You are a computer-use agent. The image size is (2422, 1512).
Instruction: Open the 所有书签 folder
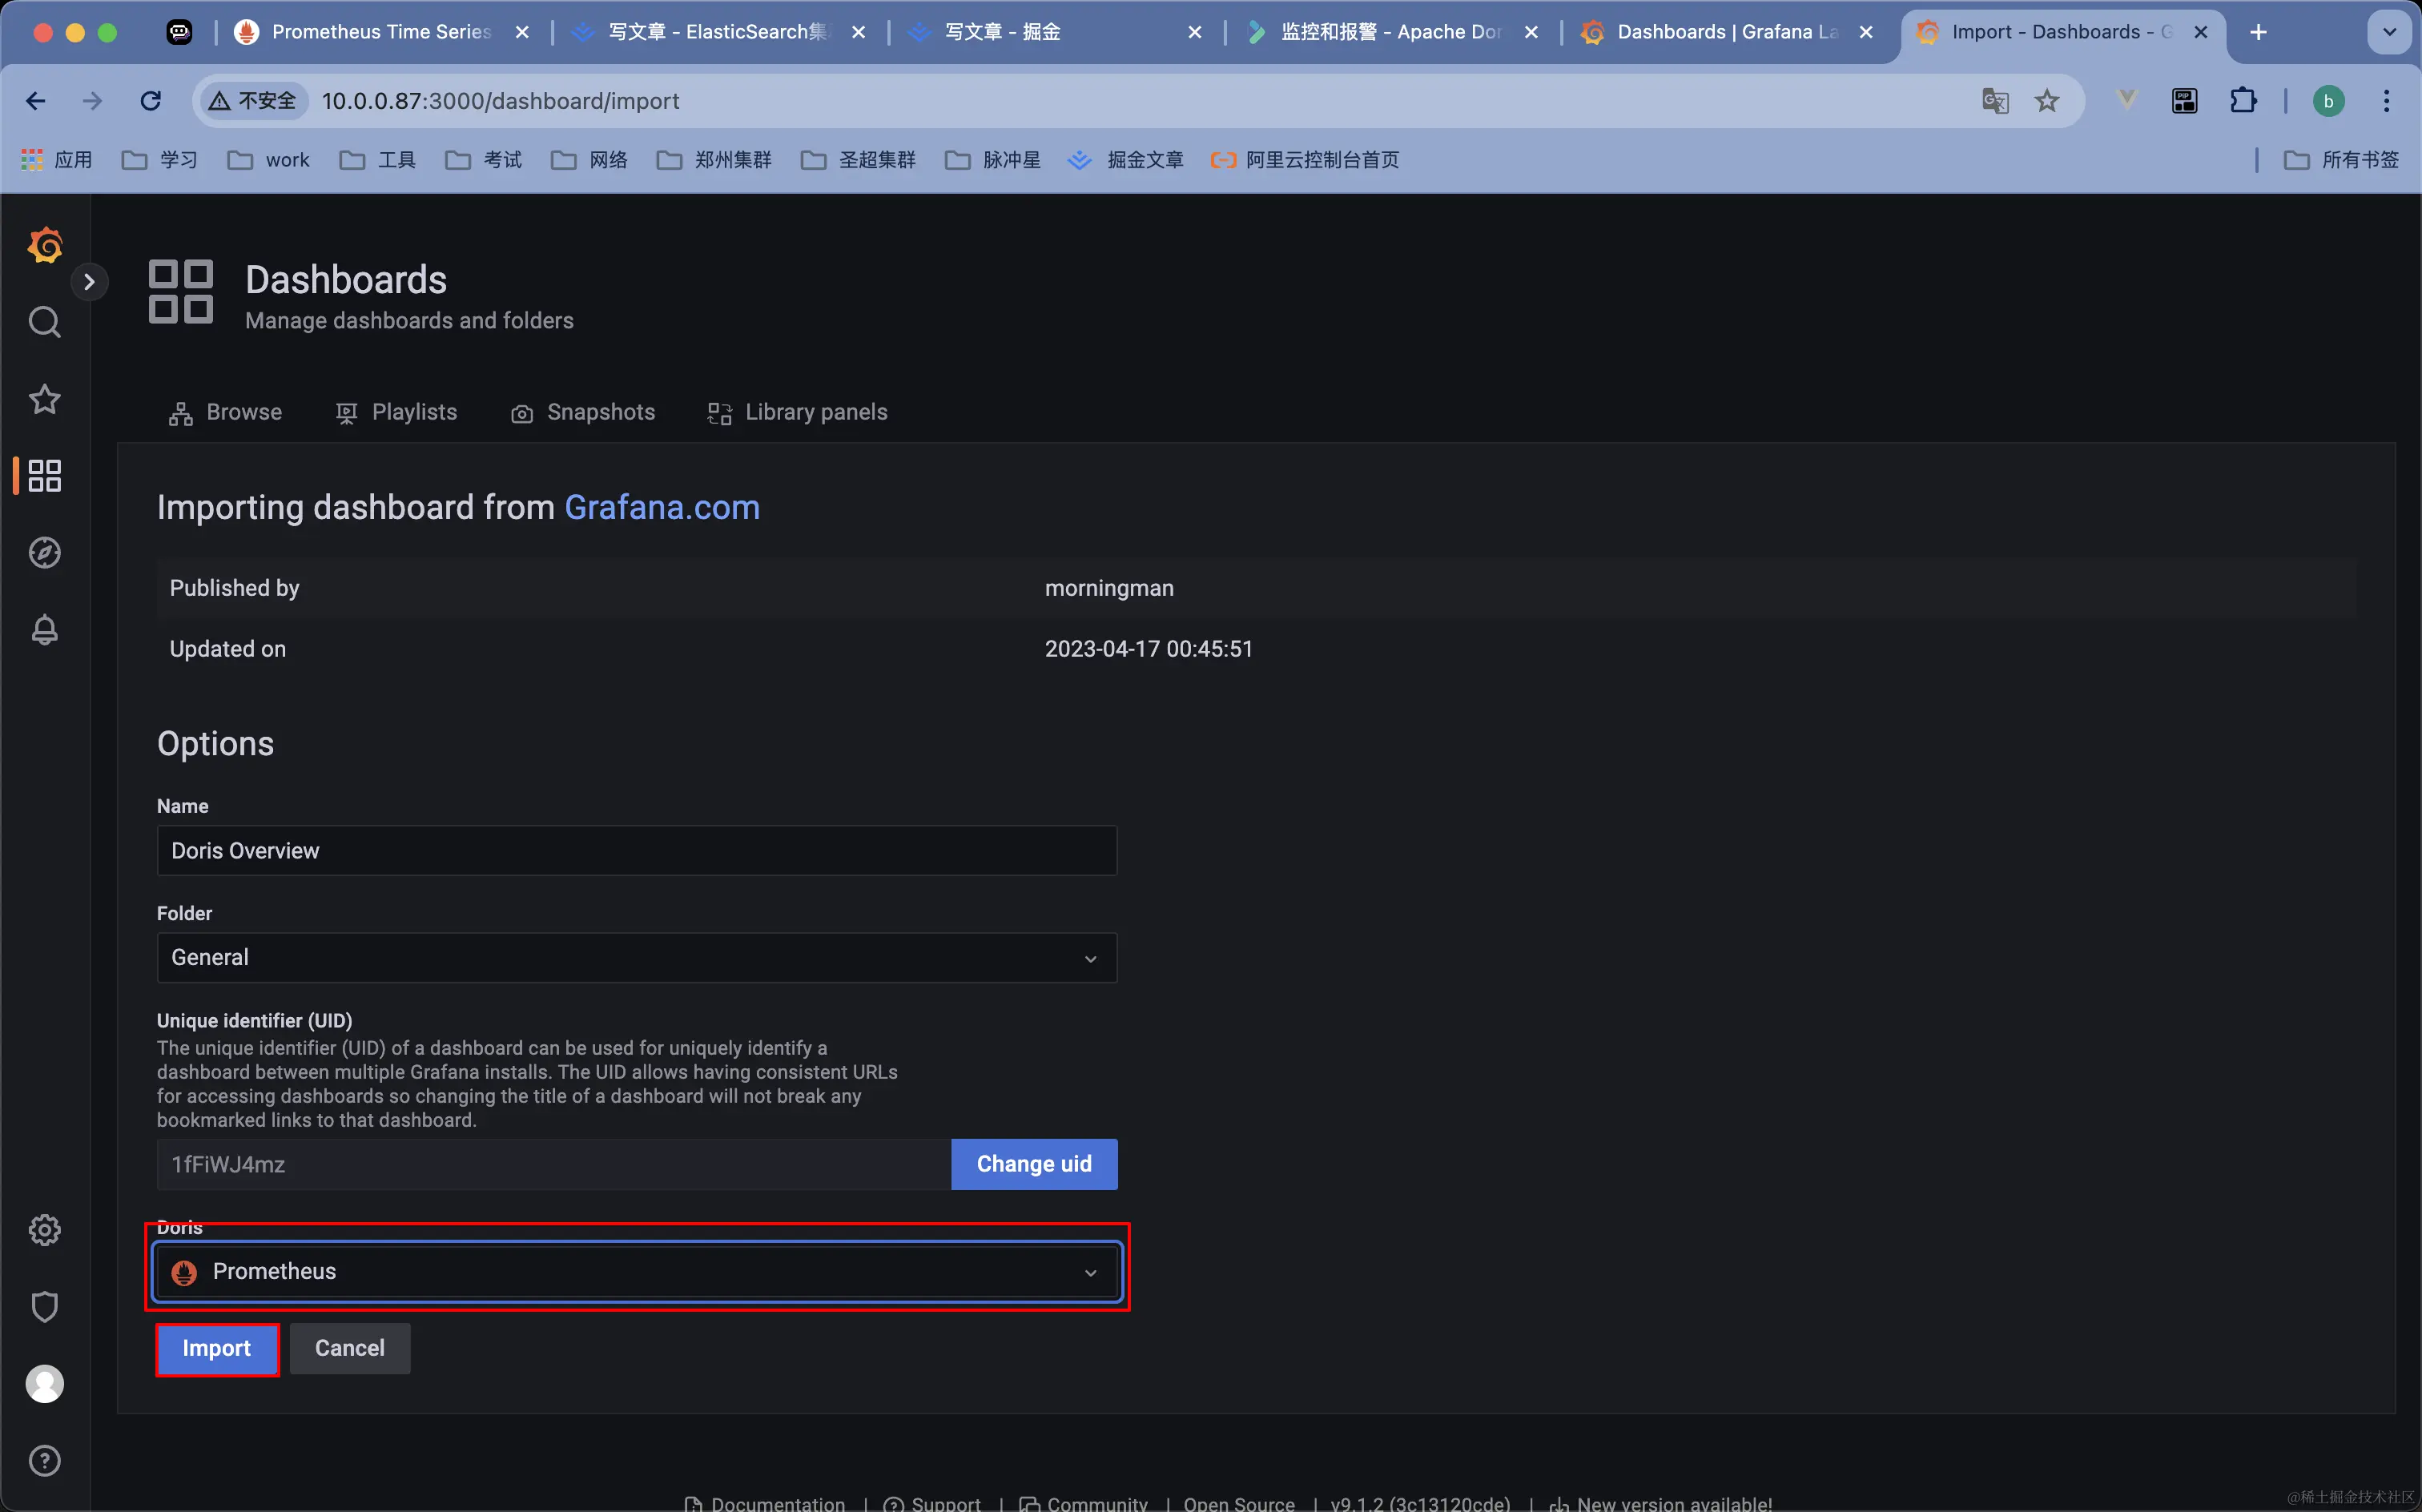click(2342, 160)
